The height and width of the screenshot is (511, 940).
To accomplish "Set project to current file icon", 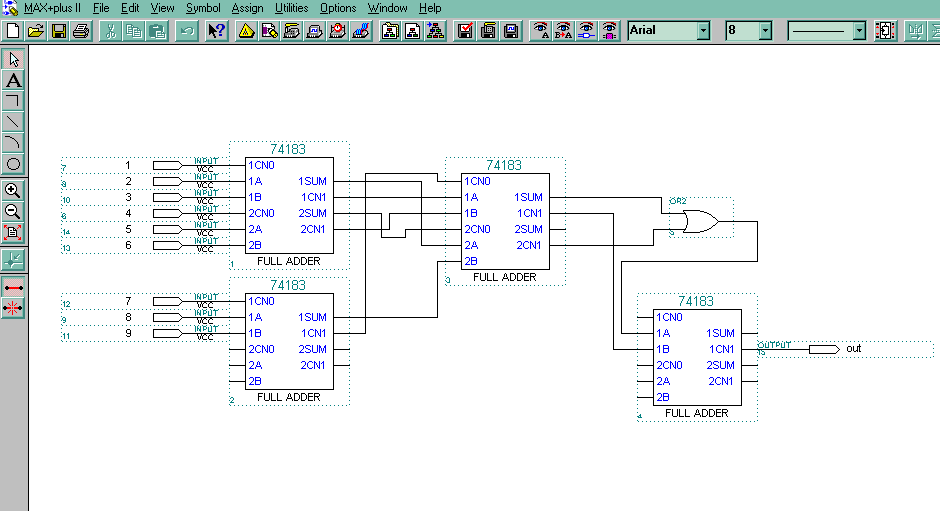I will 413,31.
